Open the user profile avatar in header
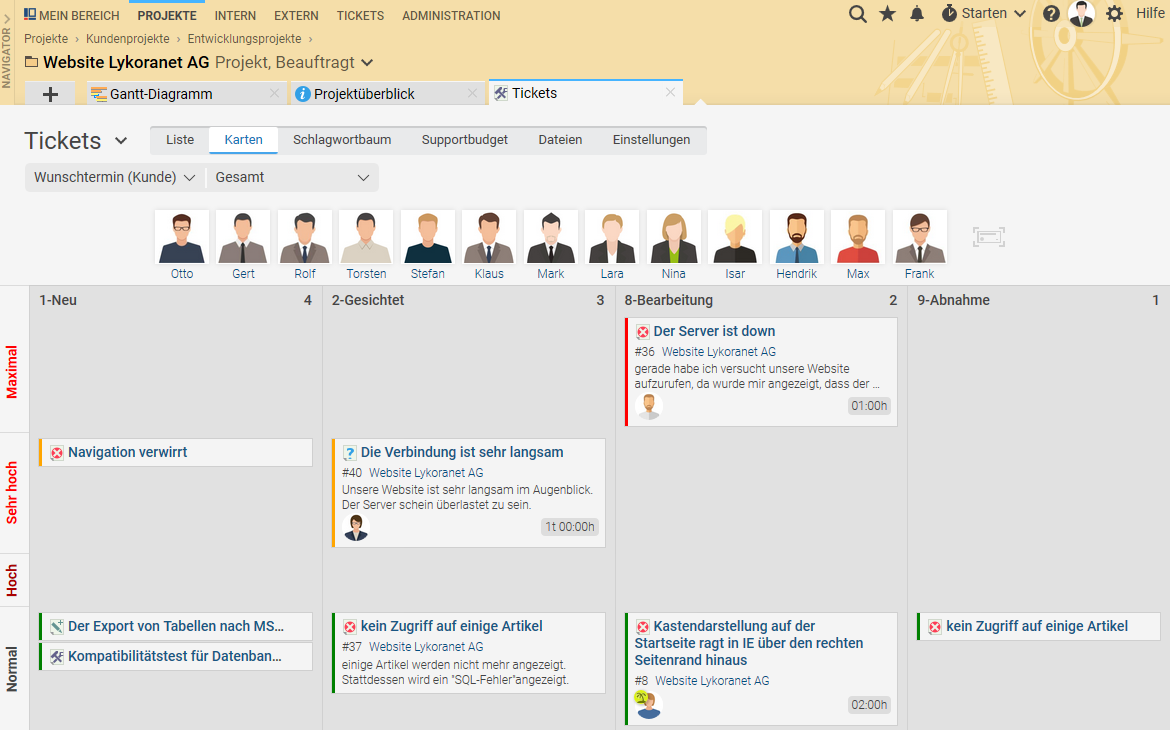Screen dimensions: 1170x730 tap(1081, 13)
